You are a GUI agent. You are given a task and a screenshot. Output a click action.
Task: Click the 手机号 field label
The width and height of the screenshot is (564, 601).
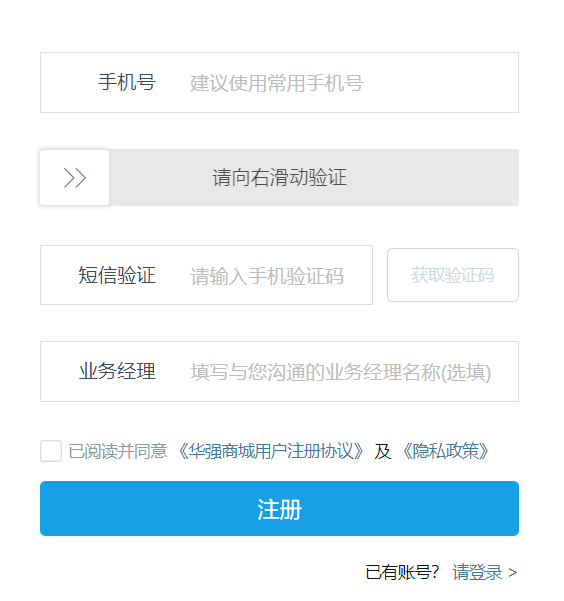[127, 82]
